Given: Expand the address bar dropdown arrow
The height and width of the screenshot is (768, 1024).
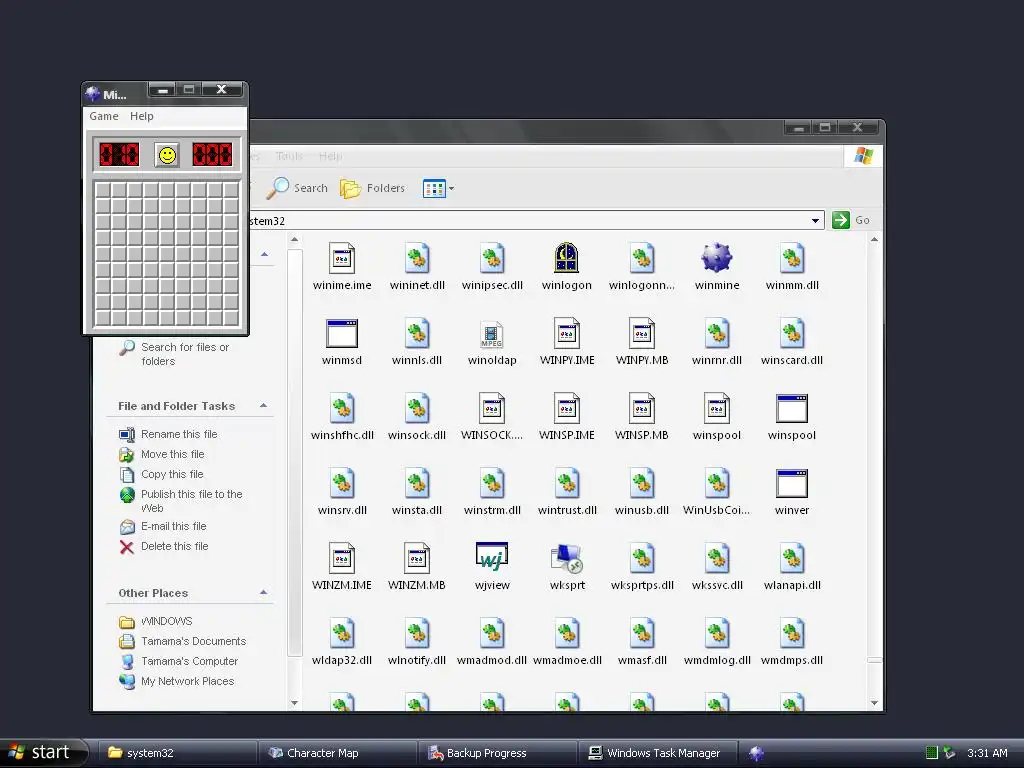Looking at the screenshot, I should pyautogui.click(x=815, y=221).
